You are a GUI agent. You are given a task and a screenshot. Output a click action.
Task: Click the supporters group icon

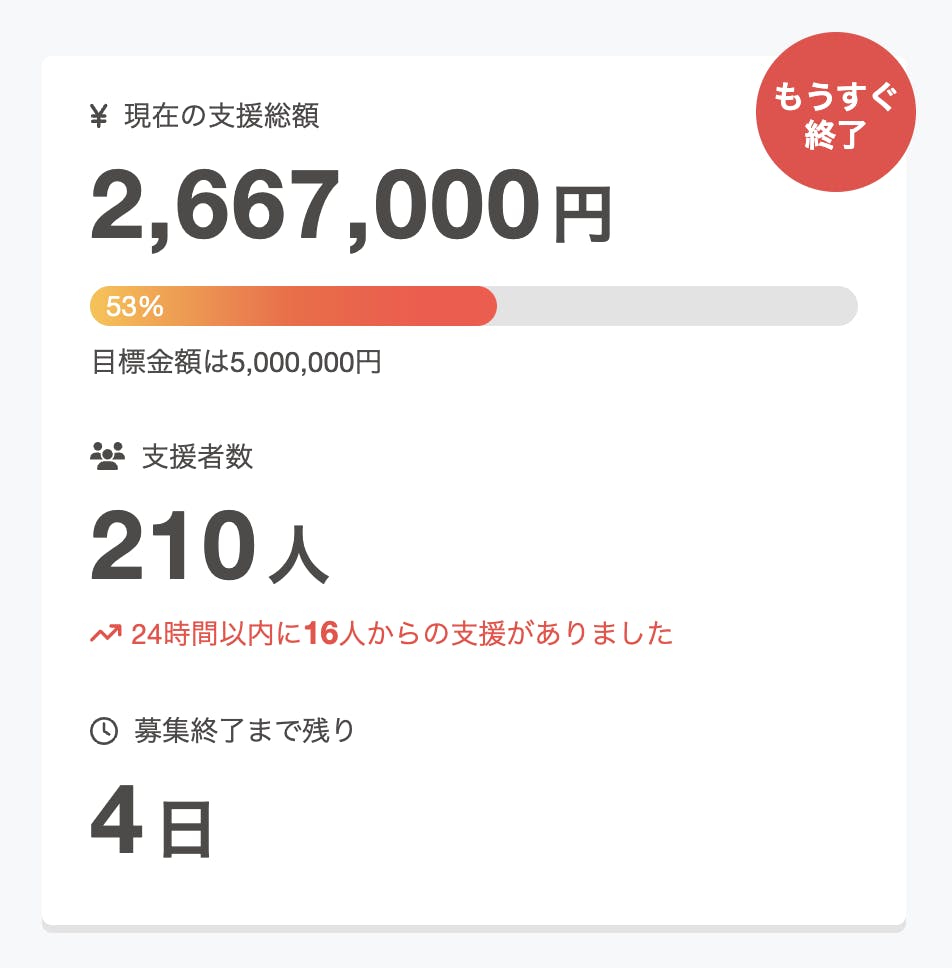tap(107, 457)
